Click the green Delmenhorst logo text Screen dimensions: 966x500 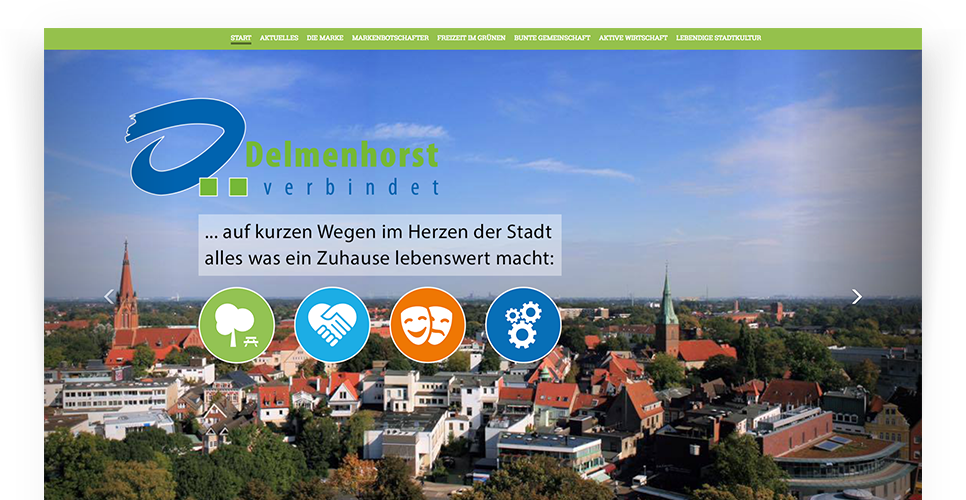pyautogui.click(x=341, y=155)
